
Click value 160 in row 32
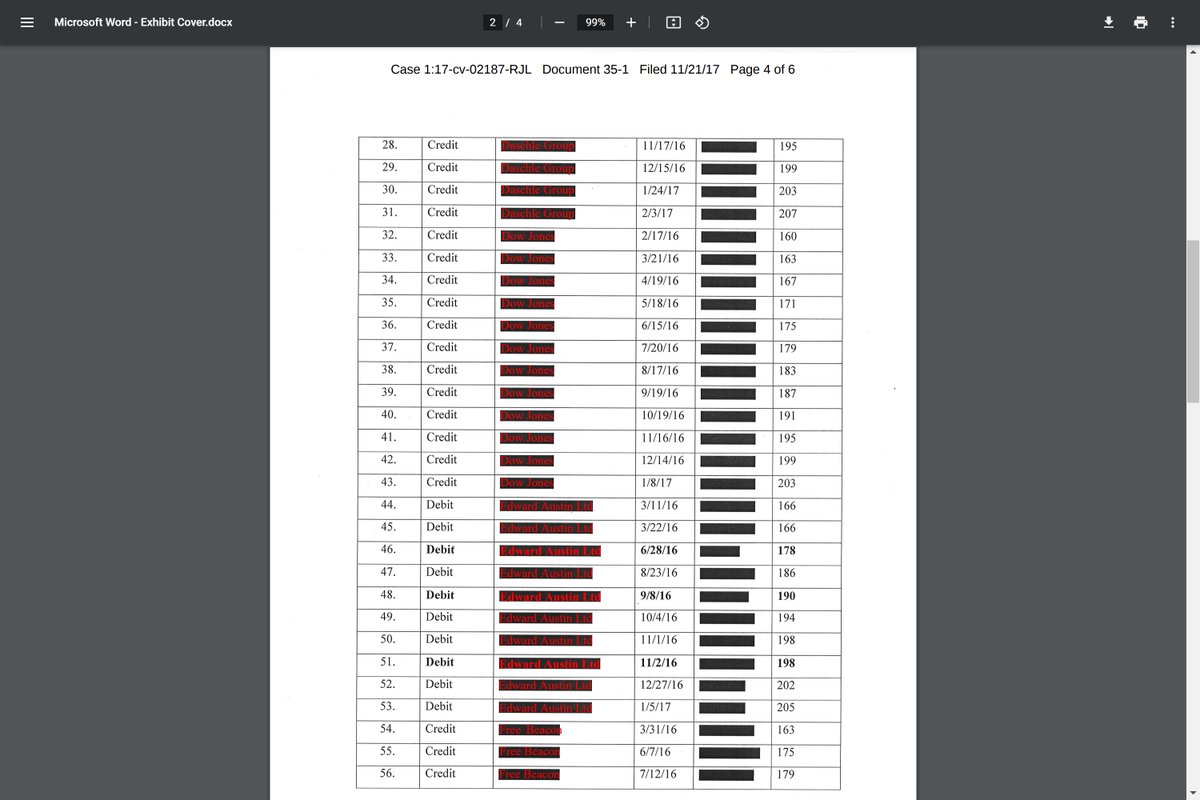788,237
